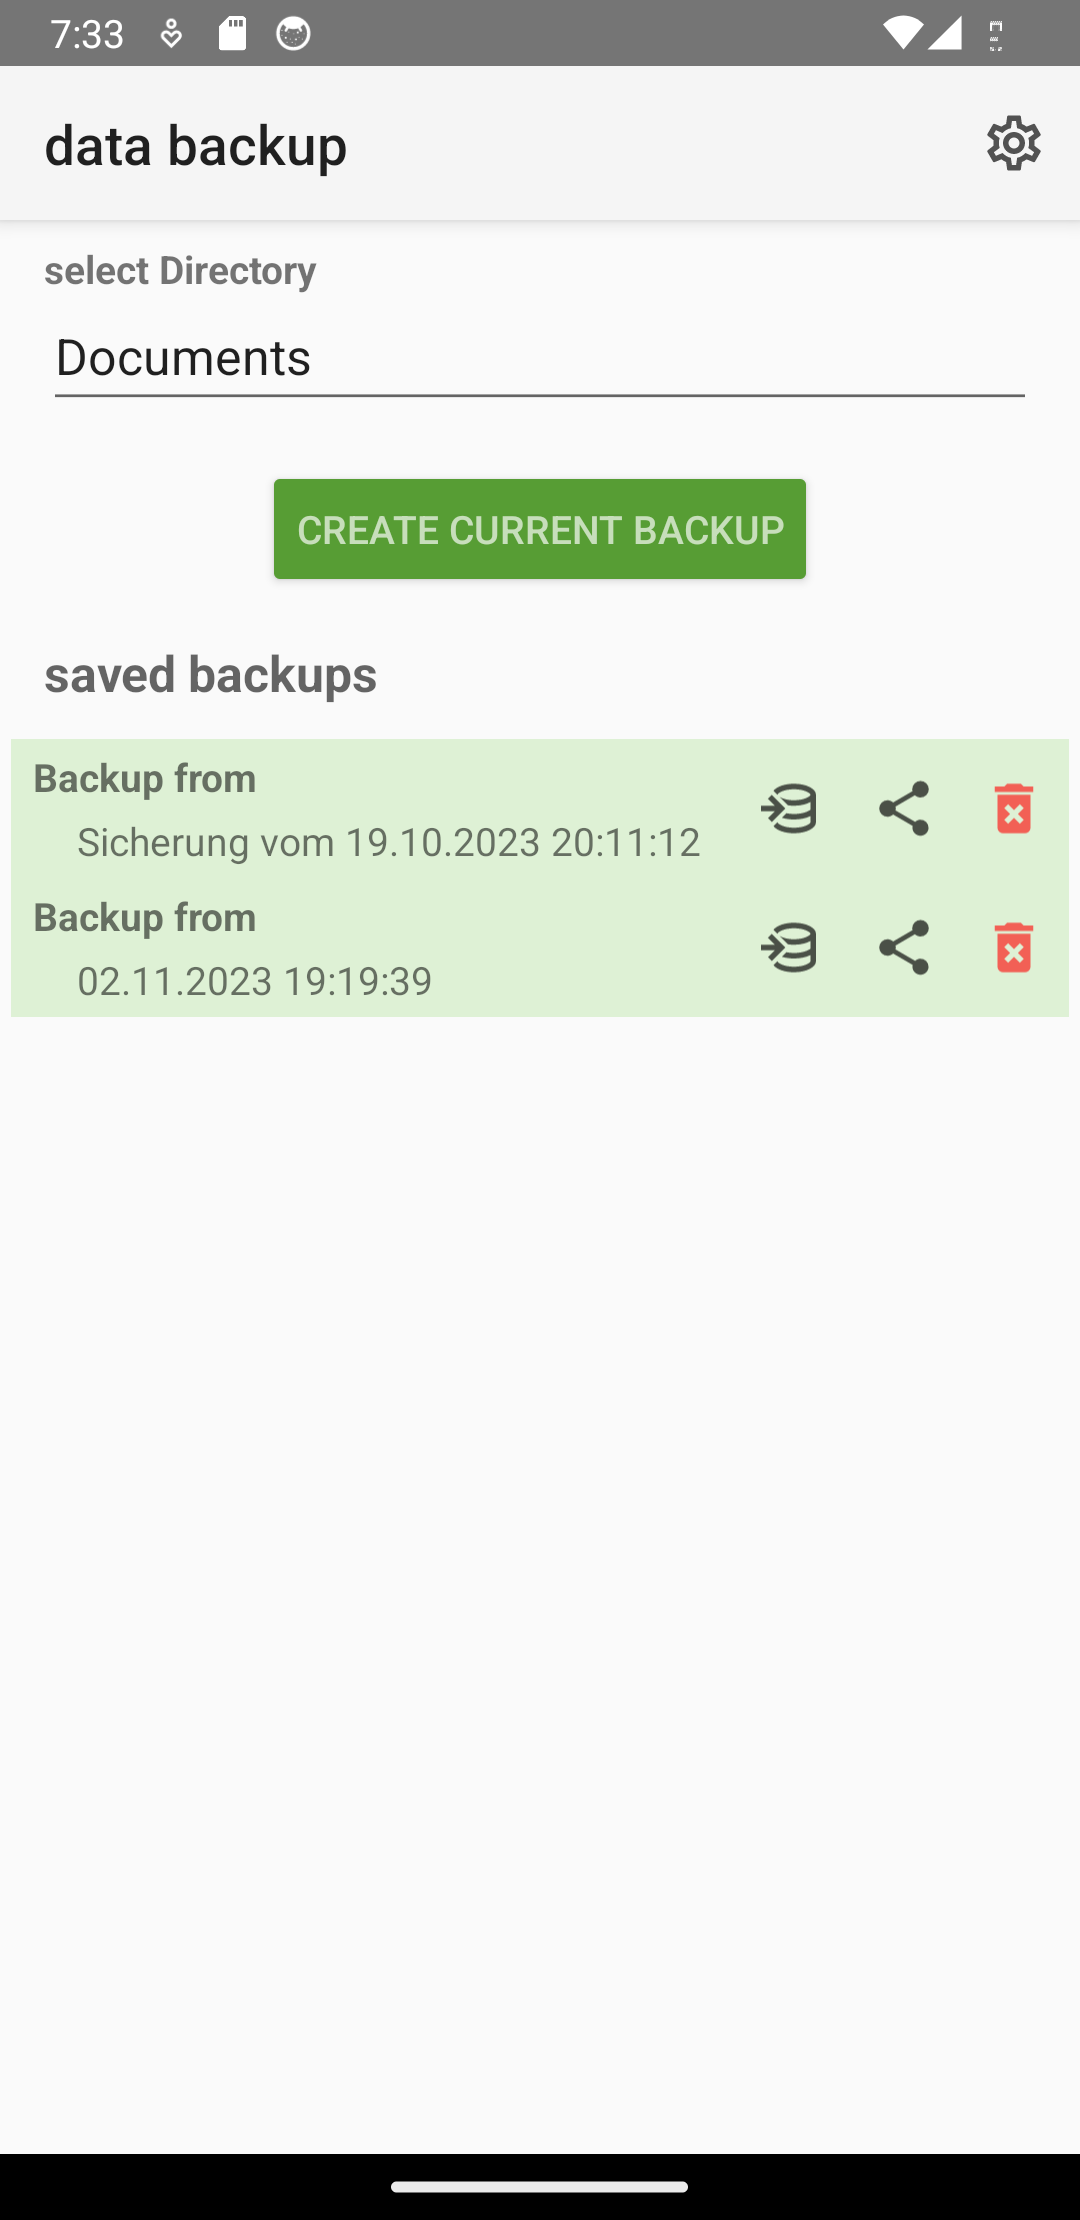The height and width of the screenshot is (2220, 1080).
Task: Open settings with the gear icon
Action: click(1013, 144)
